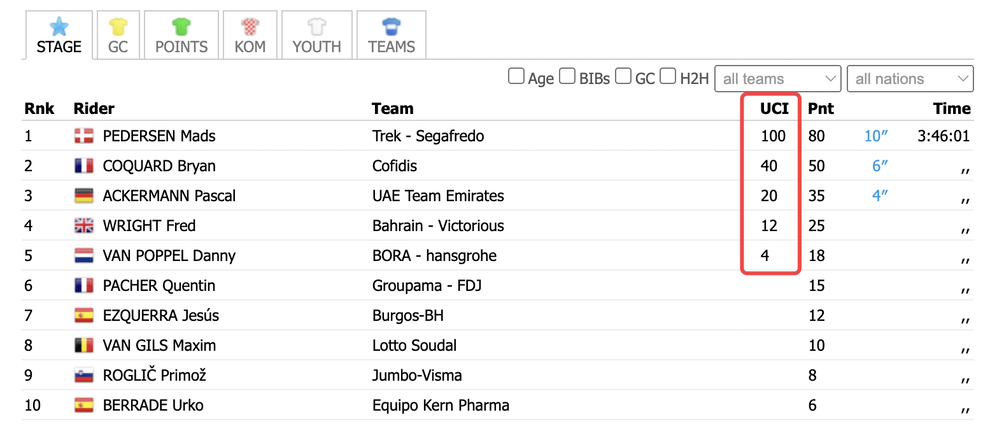Open the Trek - Segafredo team link
The image size is (1000, 424).
430,136
